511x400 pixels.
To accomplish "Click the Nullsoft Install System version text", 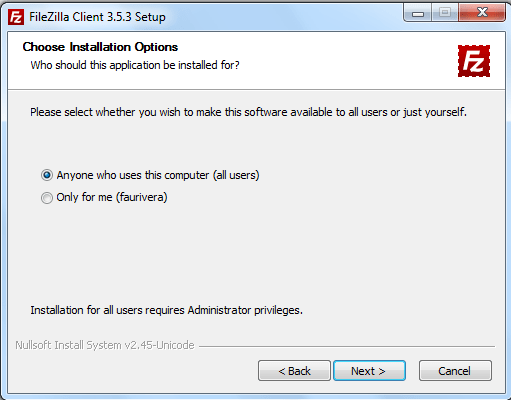I will (105, 345).
